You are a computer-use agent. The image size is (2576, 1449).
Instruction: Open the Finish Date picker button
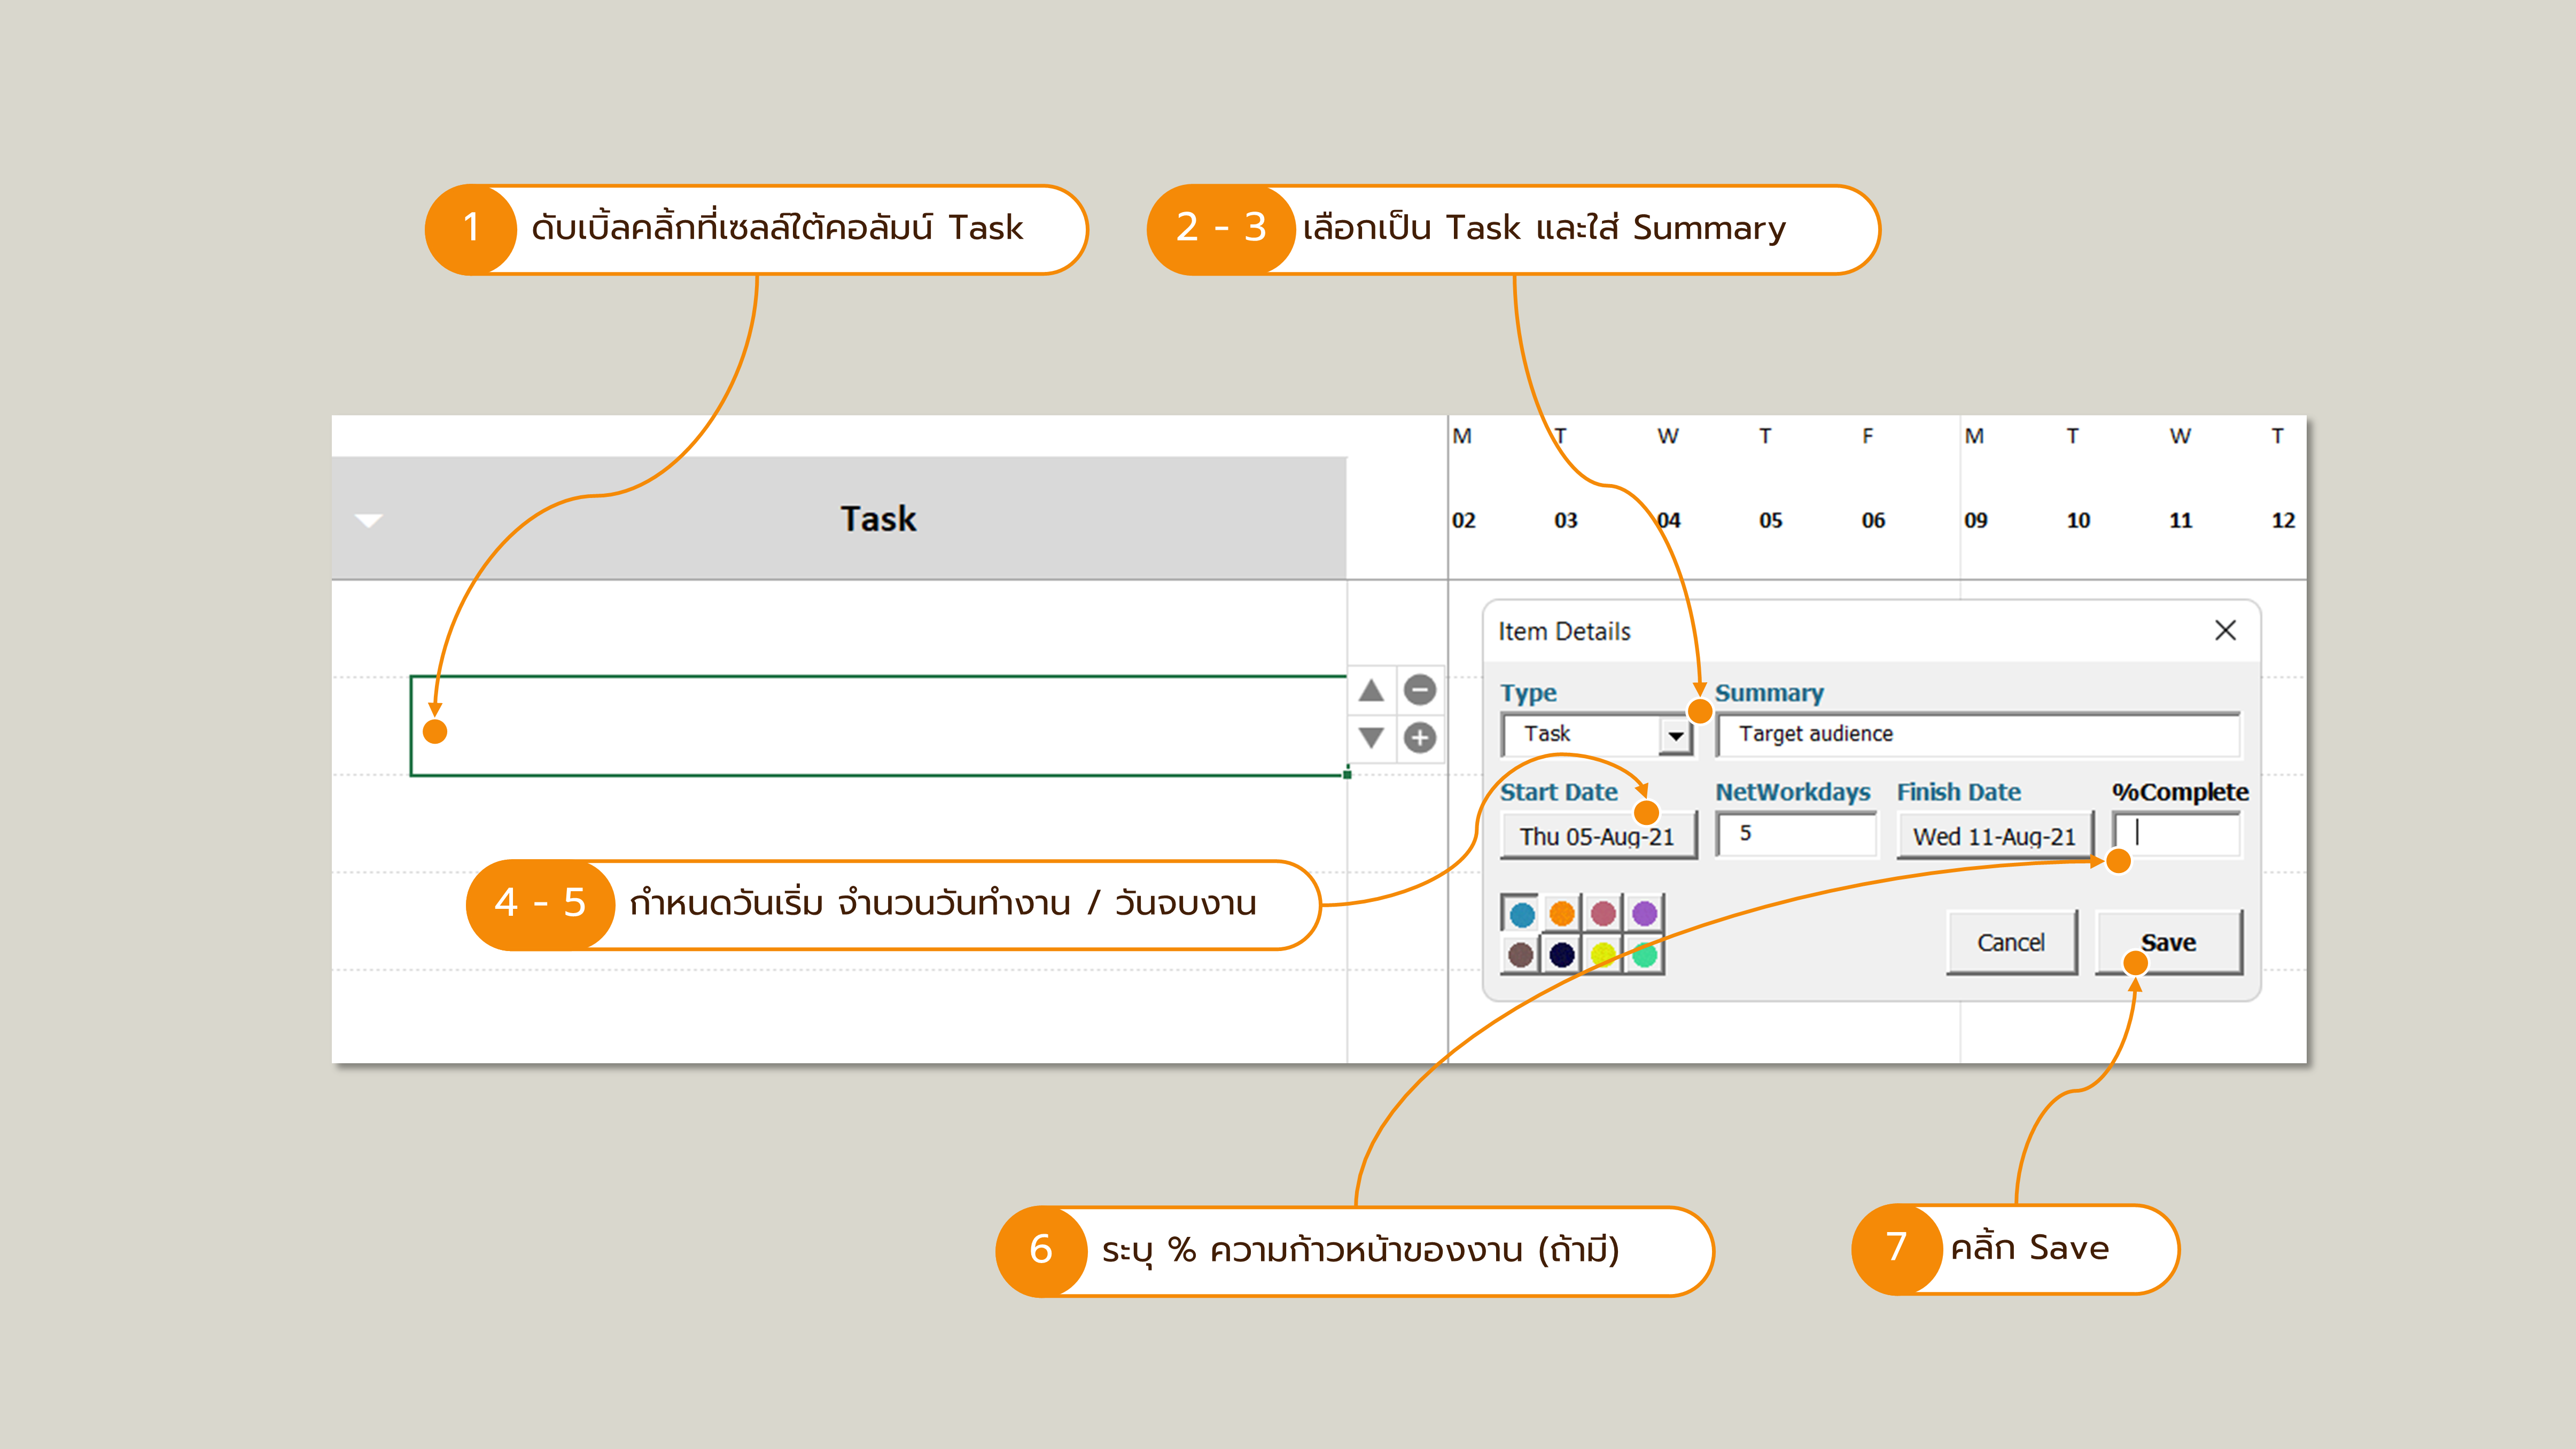coord(1994,836)
